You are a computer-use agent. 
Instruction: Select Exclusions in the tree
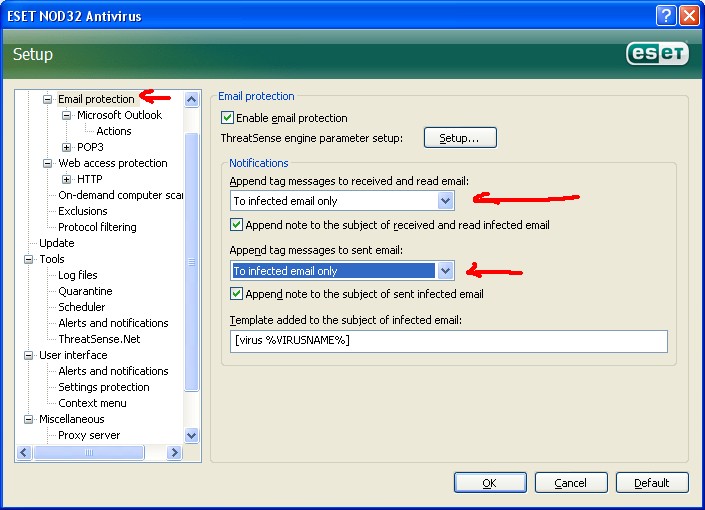(83, 211)
